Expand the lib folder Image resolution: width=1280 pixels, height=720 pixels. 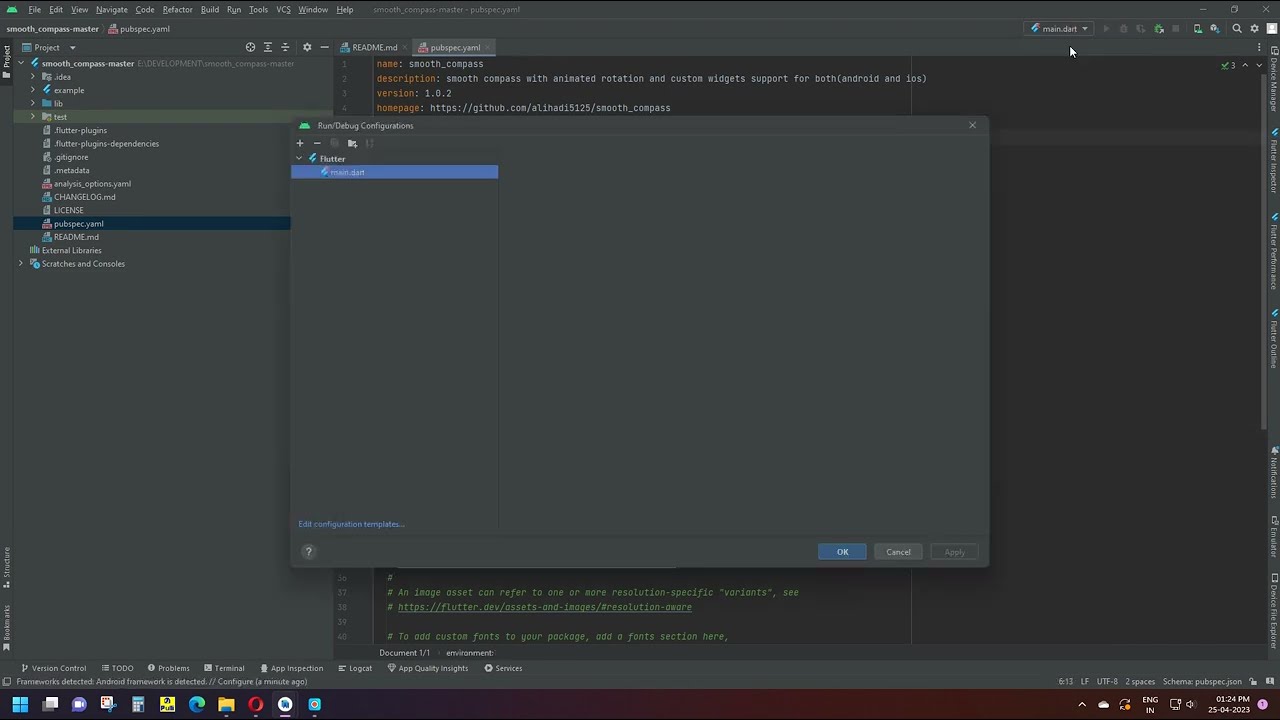point(33,103)
